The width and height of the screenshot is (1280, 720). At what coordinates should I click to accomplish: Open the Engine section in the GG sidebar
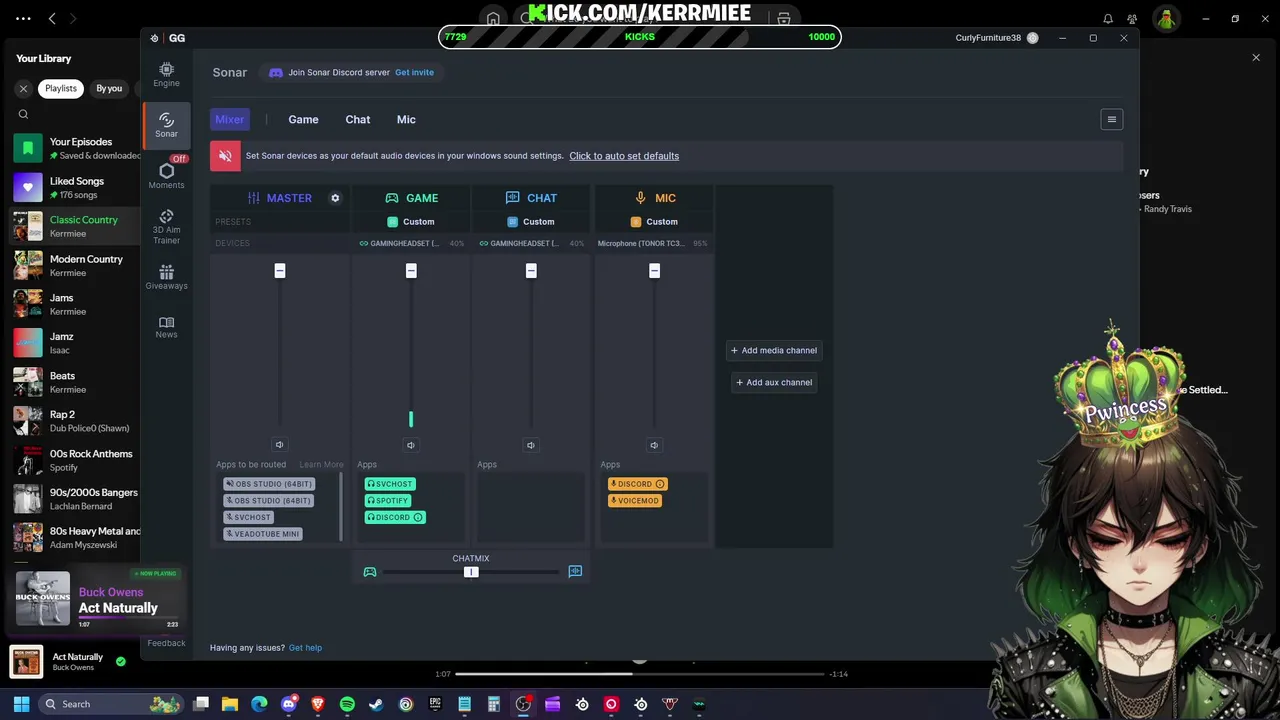pyautogui.click(x=166, y=75)
